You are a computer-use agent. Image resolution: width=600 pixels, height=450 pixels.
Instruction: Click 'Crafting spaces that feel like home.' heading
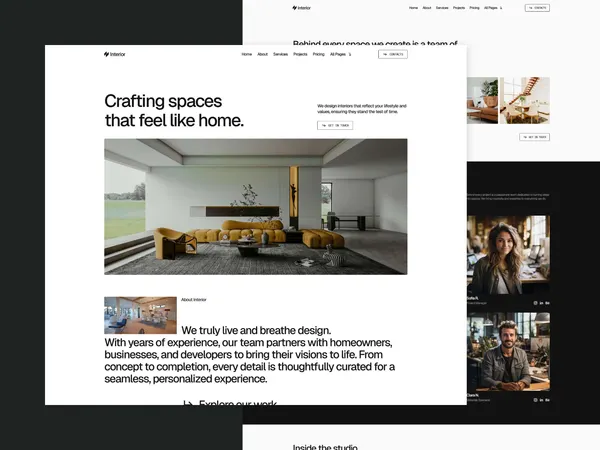[x=174, y=111]
